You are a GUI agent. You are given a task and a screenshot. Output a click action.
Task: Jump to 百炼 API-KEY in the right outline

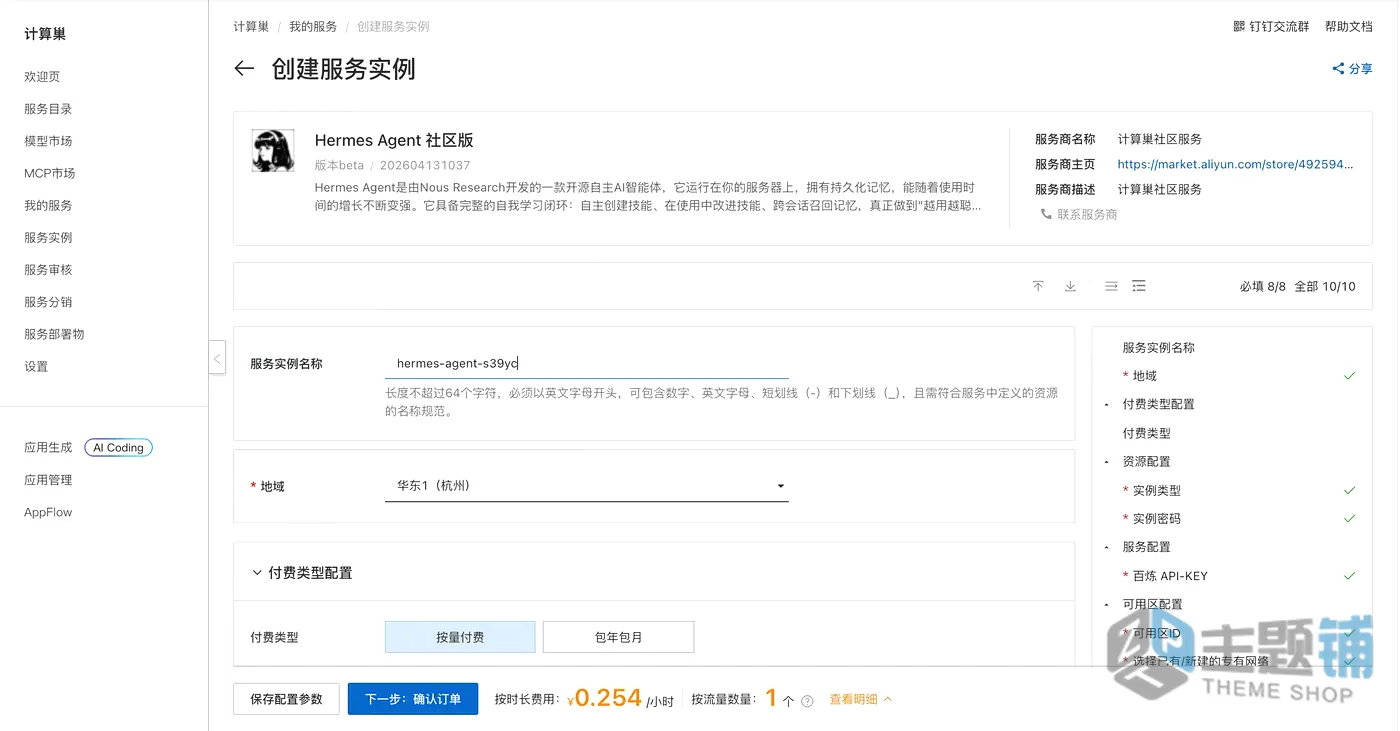point(1170,576)
